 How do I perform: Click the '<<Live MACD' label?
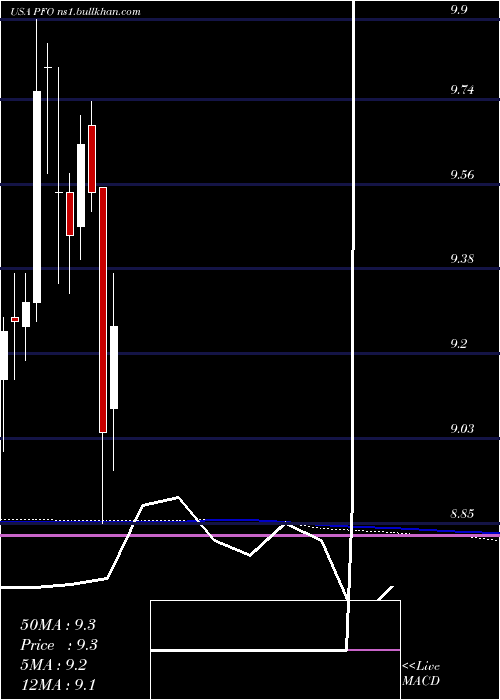pos(421,674)
